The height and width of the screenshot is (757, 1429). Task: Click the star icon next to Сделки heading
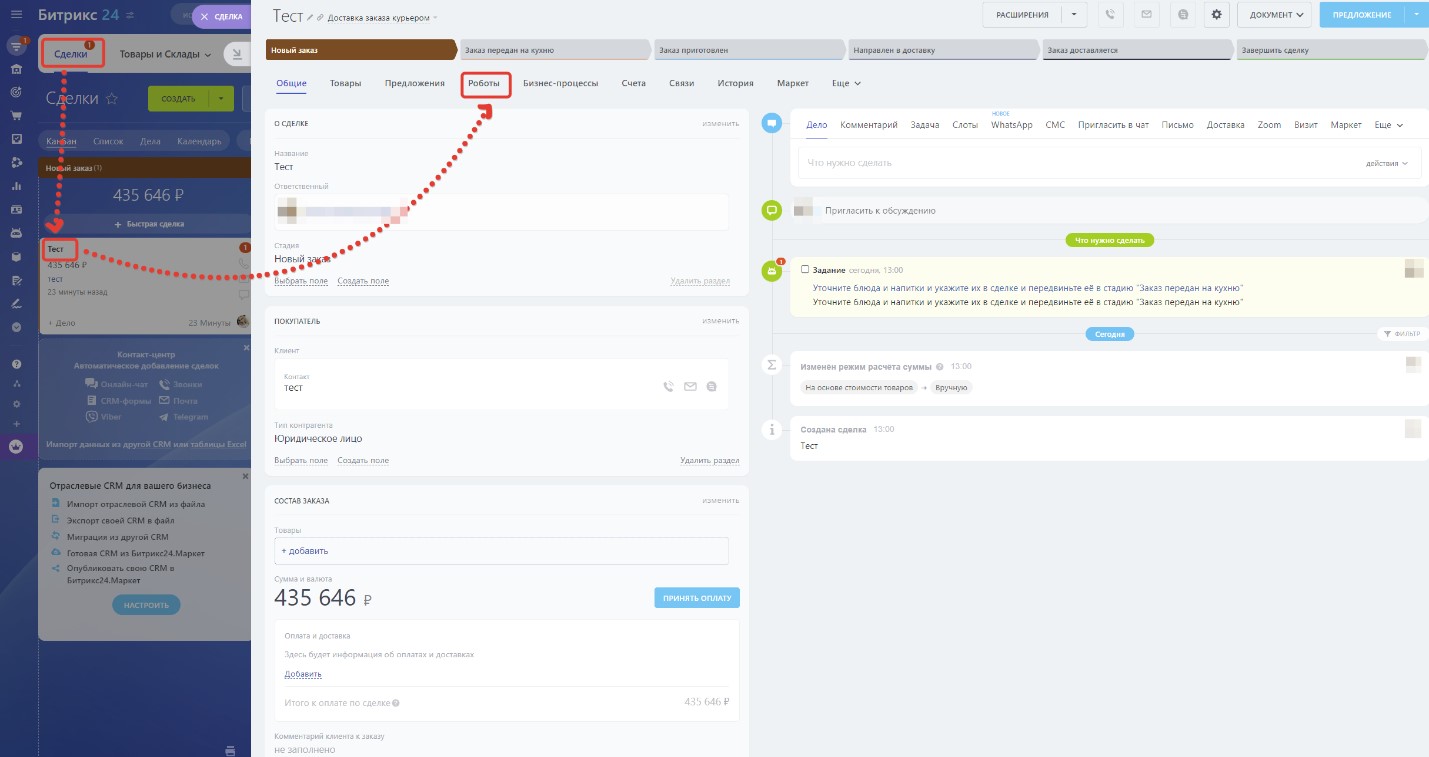(112, 99)
